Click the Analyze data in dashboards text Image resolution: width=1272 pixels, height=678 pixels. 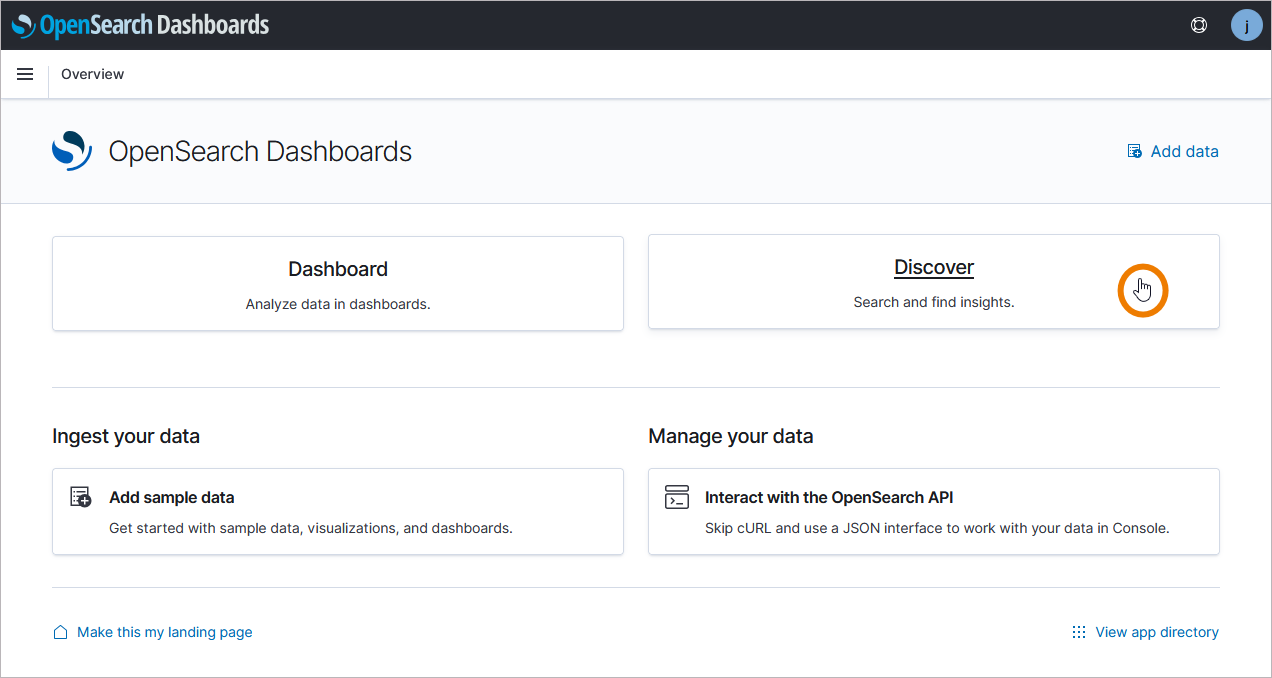tap(338, 304)
